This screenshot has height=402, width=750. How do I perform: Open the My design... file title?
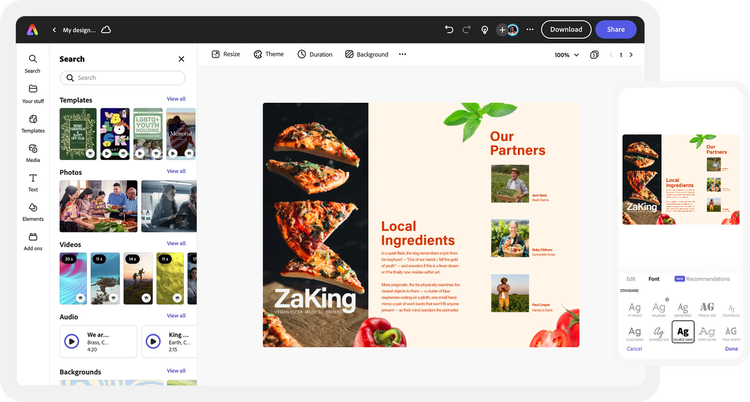click(x=79, y=30)
